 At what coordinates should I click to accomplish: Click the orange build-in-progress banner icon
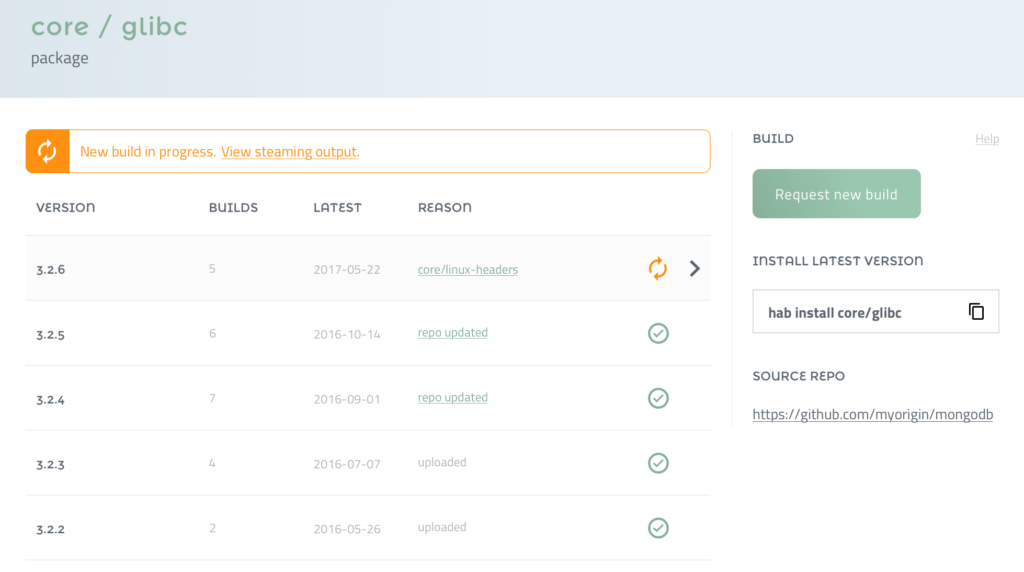[x=47, y=152]
